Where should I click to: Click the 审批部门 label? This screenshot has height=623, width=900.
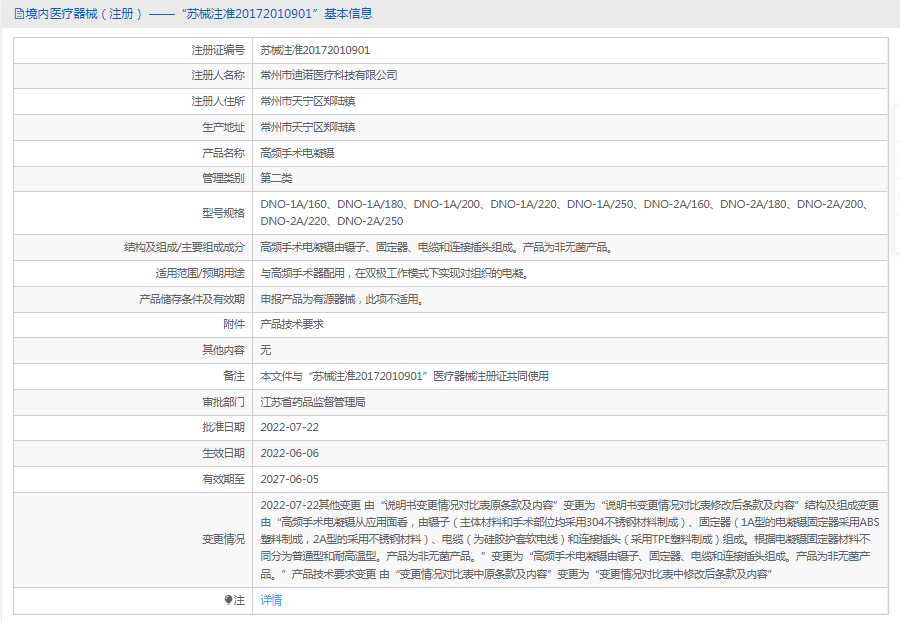click(x=223, y=403)
